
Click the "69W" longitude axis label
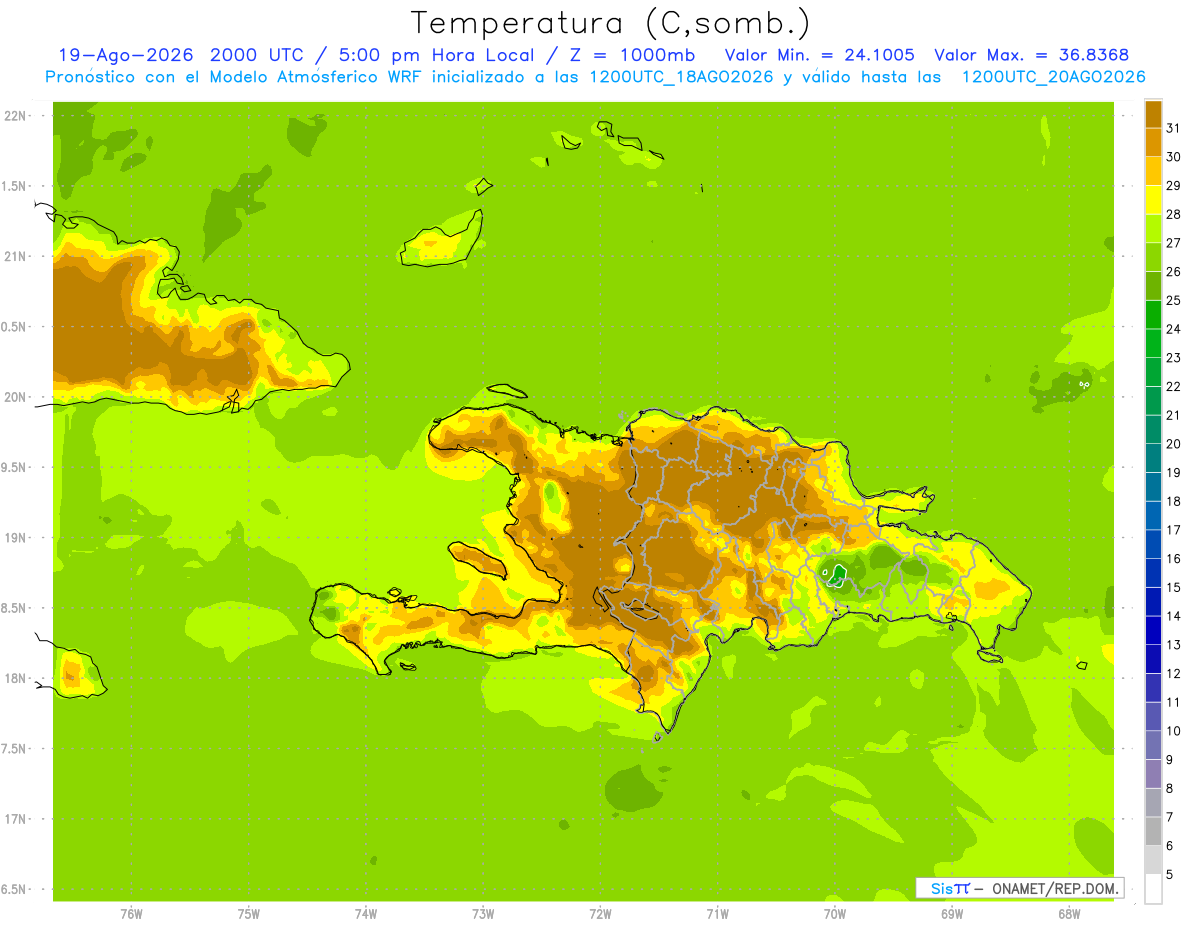pyautogui.click(x=952, y=913)
